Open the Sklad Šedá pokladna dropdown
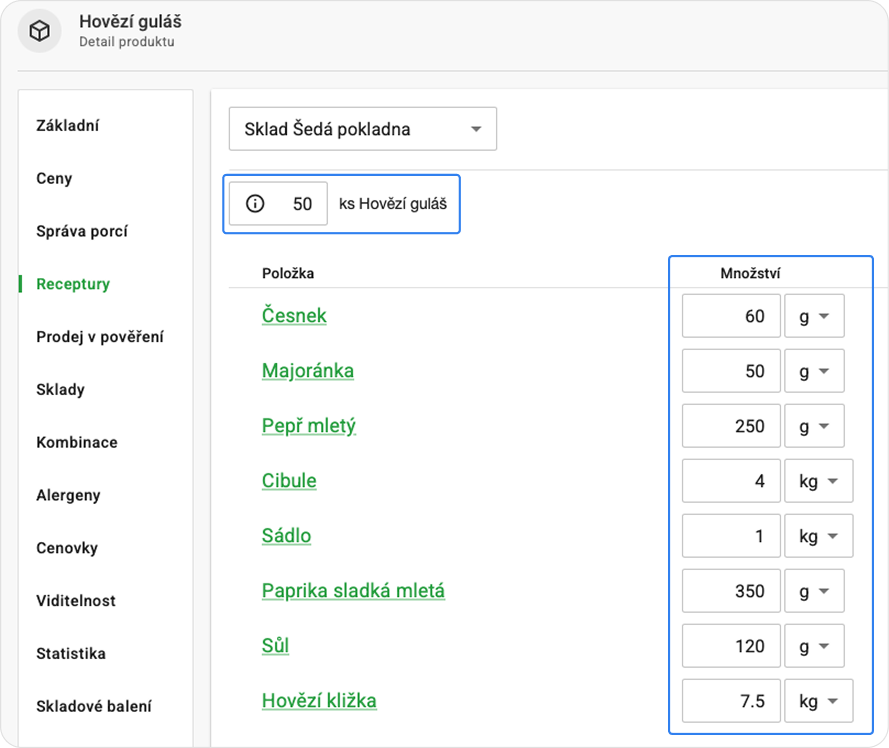Screen dimensions: 889x748 362,129
